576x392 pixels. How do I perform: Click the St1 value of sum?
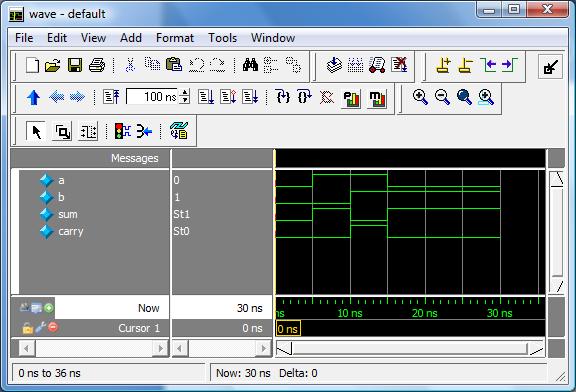coord(181,214)
